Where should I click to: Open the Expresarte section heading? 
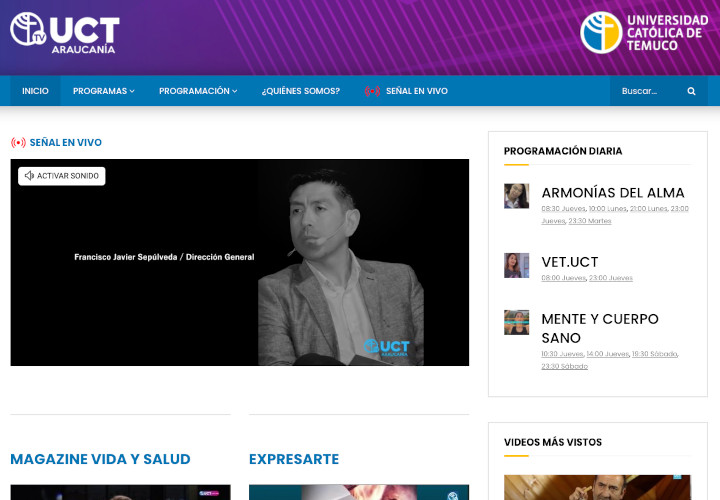pos(294,459)
